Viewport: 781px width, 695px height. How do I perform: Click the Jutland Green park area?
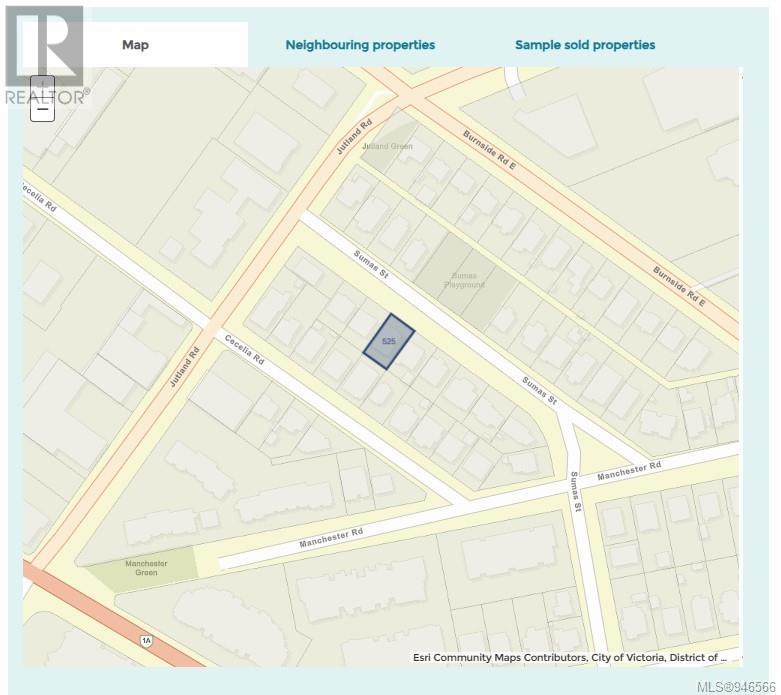[388, 146]
